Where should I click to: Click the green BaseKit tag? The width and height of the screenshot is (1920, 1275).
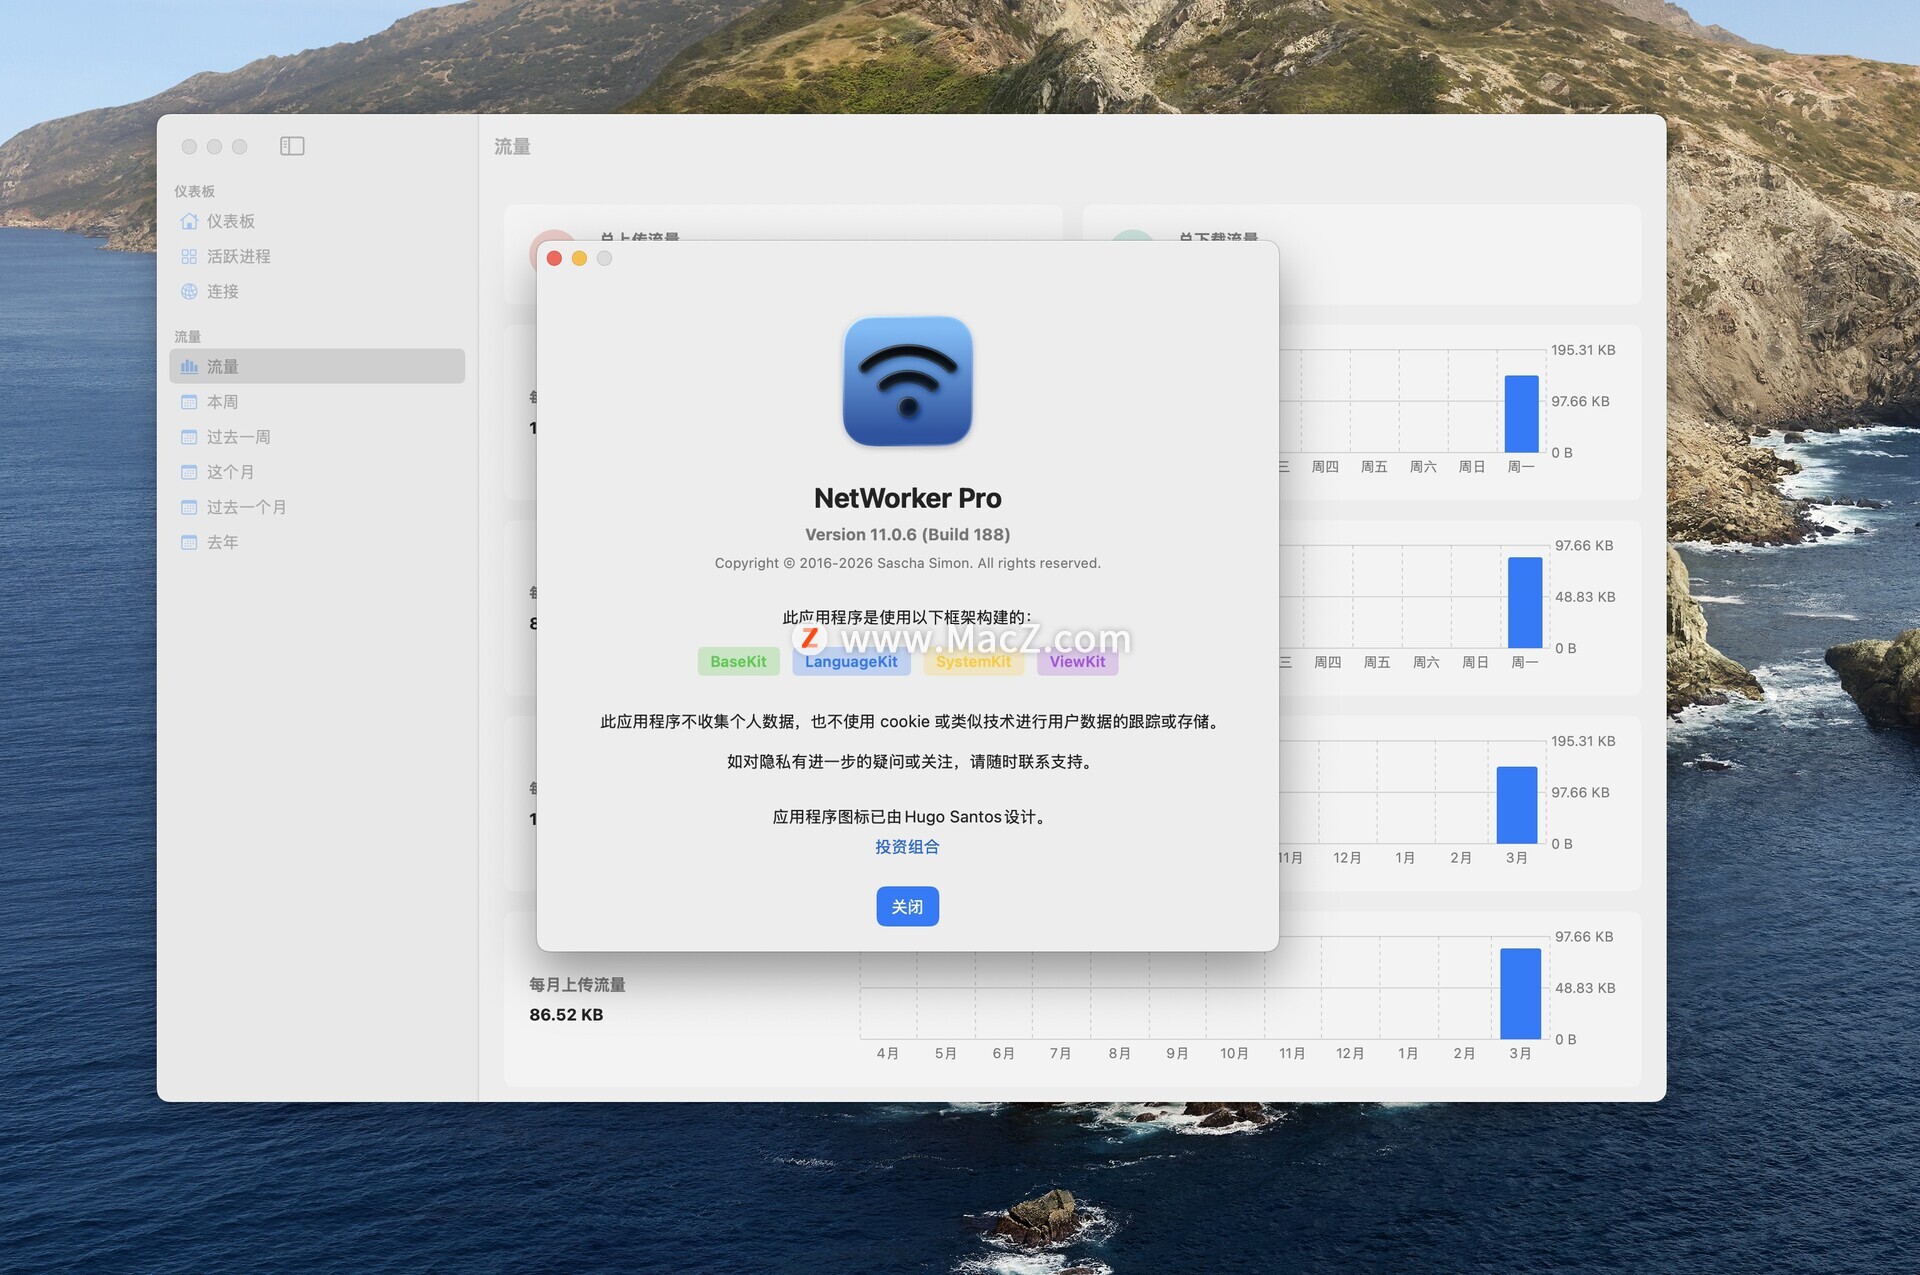(738, 662)
